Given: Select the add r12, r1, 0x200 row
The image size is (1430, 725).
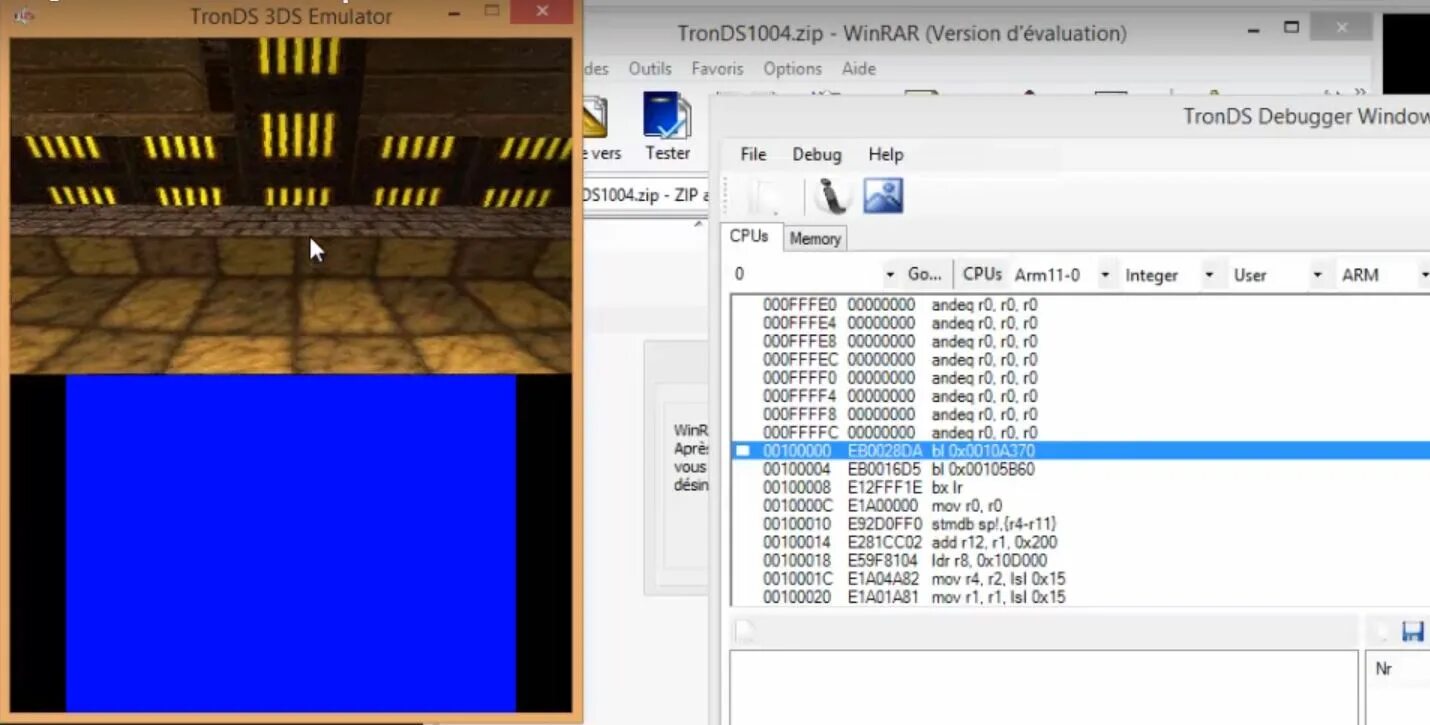Looking at the screenshot, I should [x=1081, y=542].
